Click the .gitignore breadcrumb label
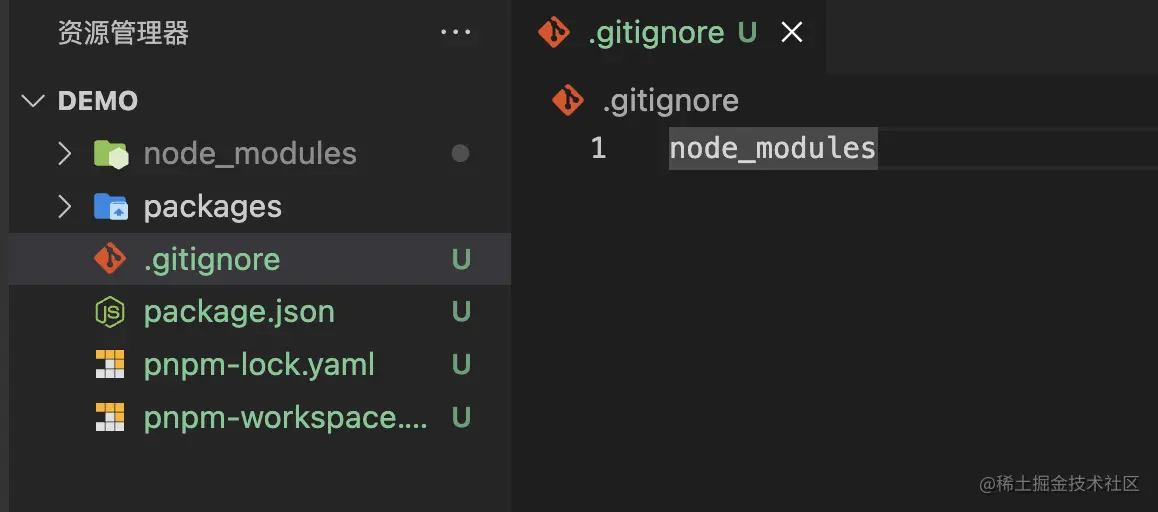This screenshot has height=512, width=1158. [x=670, y=101]
